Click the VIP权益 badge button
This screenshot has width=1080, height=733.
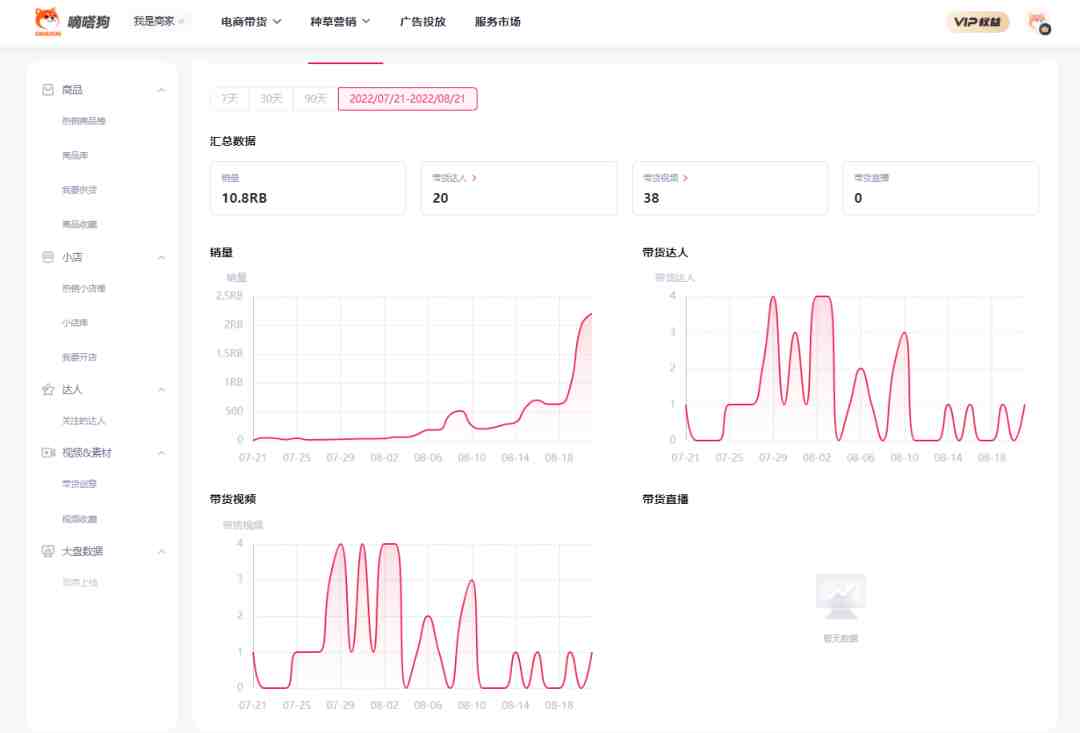977,22
